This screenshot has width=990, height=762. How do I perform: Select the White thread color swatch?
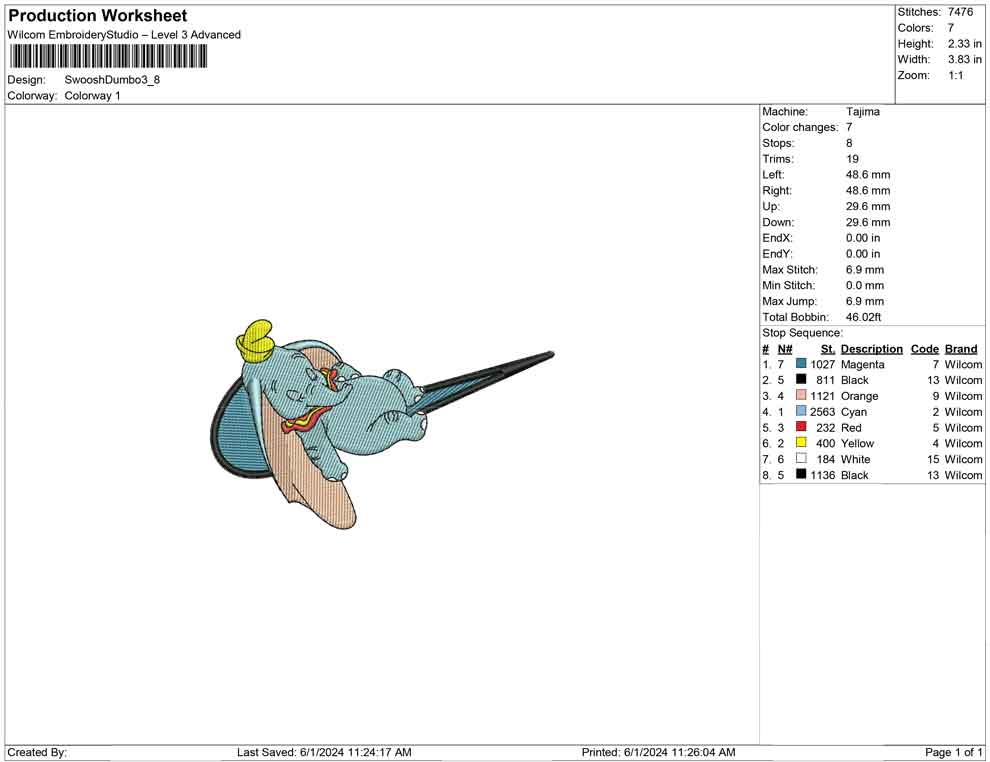[x=801, y=458]
